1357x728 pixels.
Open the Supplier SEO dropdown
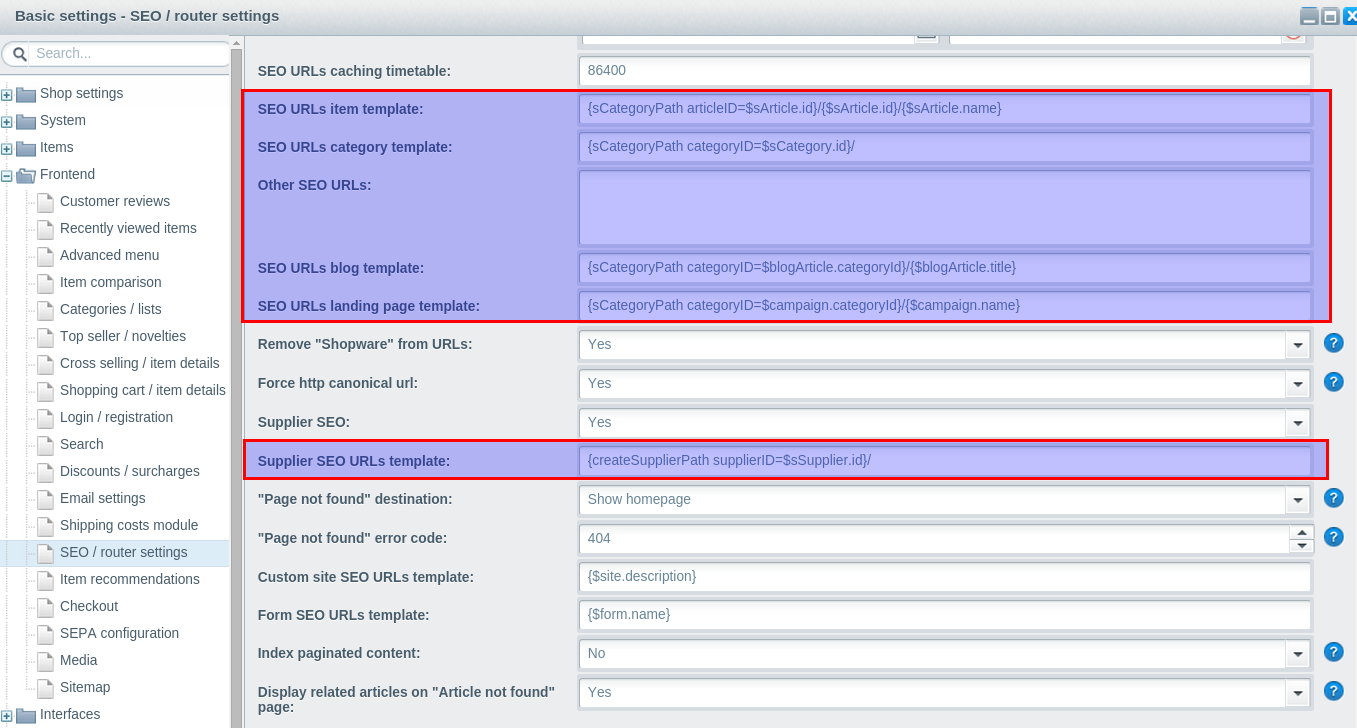(x=1297, y=422)
